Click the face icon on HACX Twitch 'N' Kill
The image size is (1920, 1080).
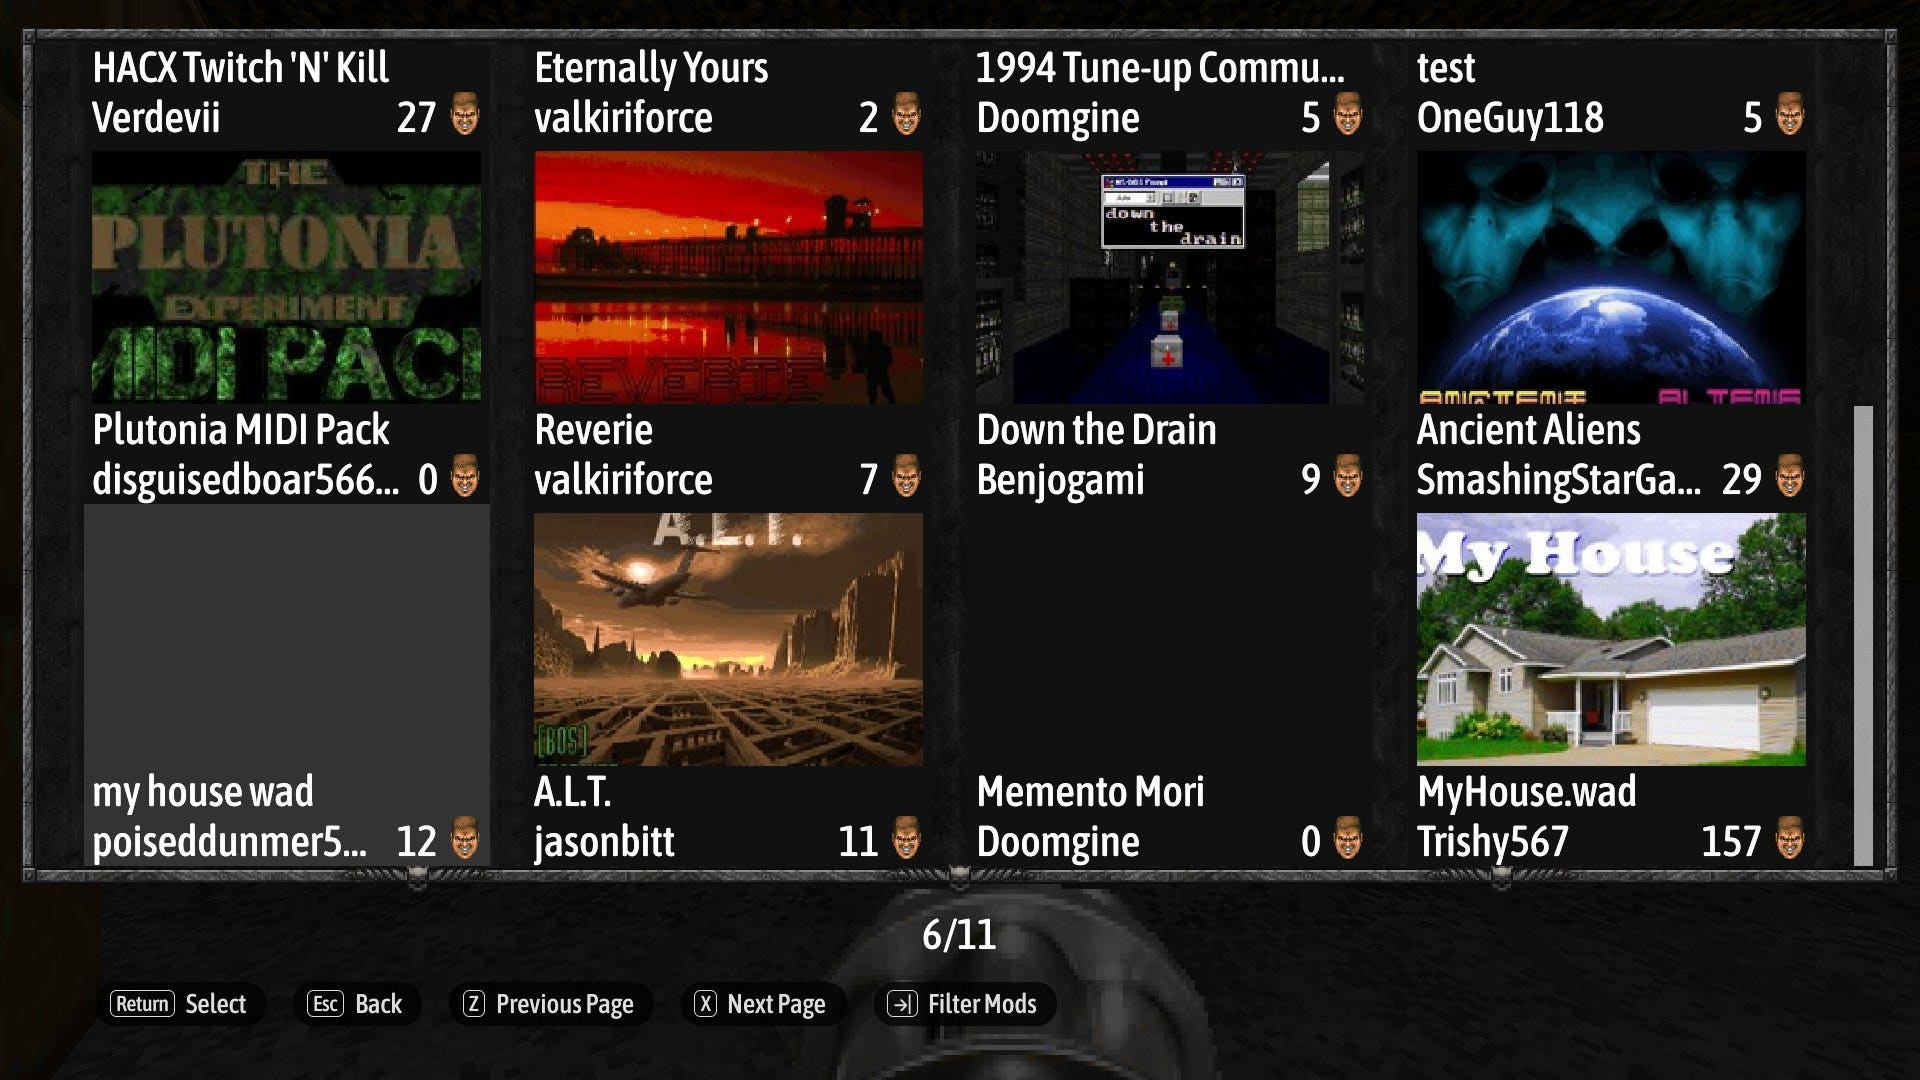pos(465,114)
